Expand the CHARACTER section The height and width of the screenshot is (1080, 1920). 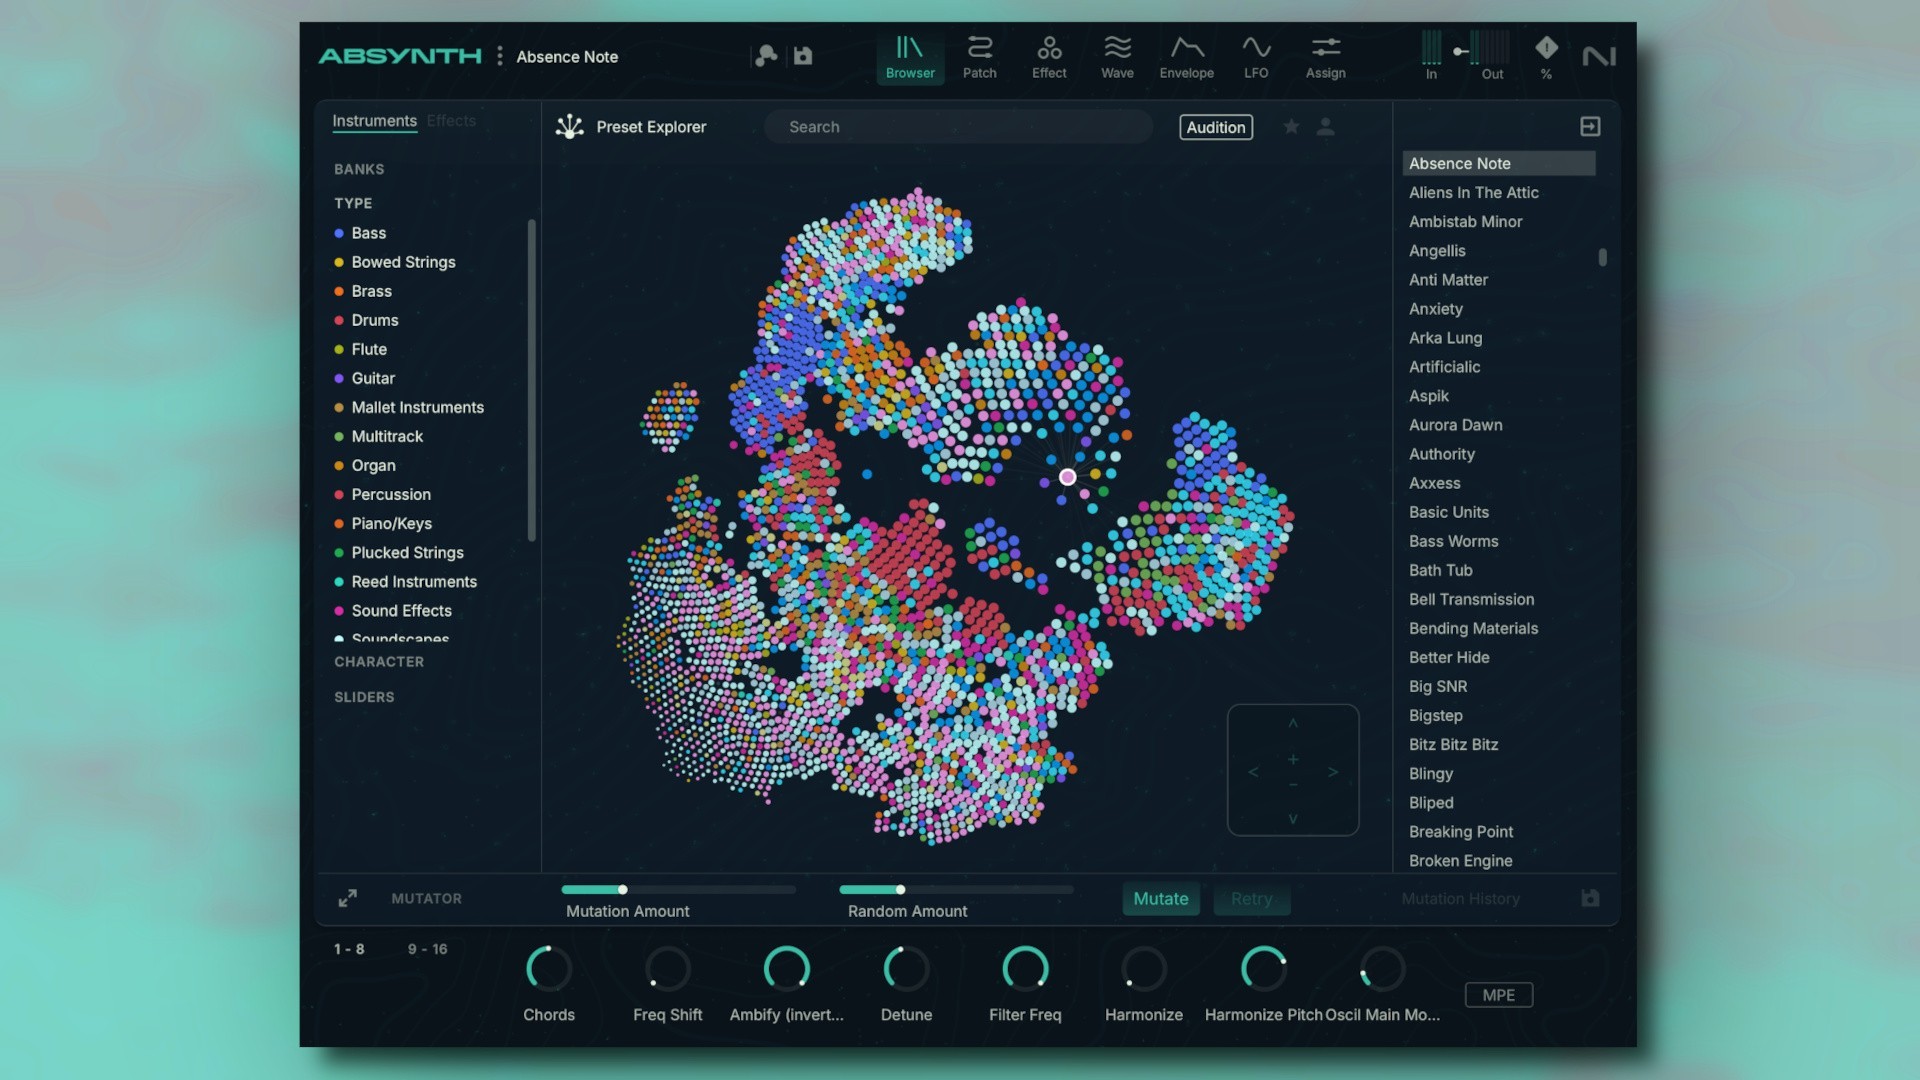(379, 662)
